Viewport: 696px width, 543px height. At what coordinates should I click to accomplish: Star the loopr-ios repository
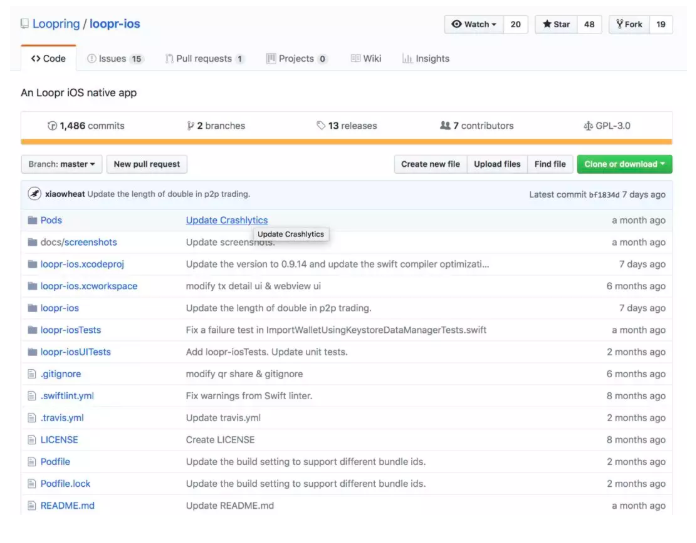(x=556, y=24)
